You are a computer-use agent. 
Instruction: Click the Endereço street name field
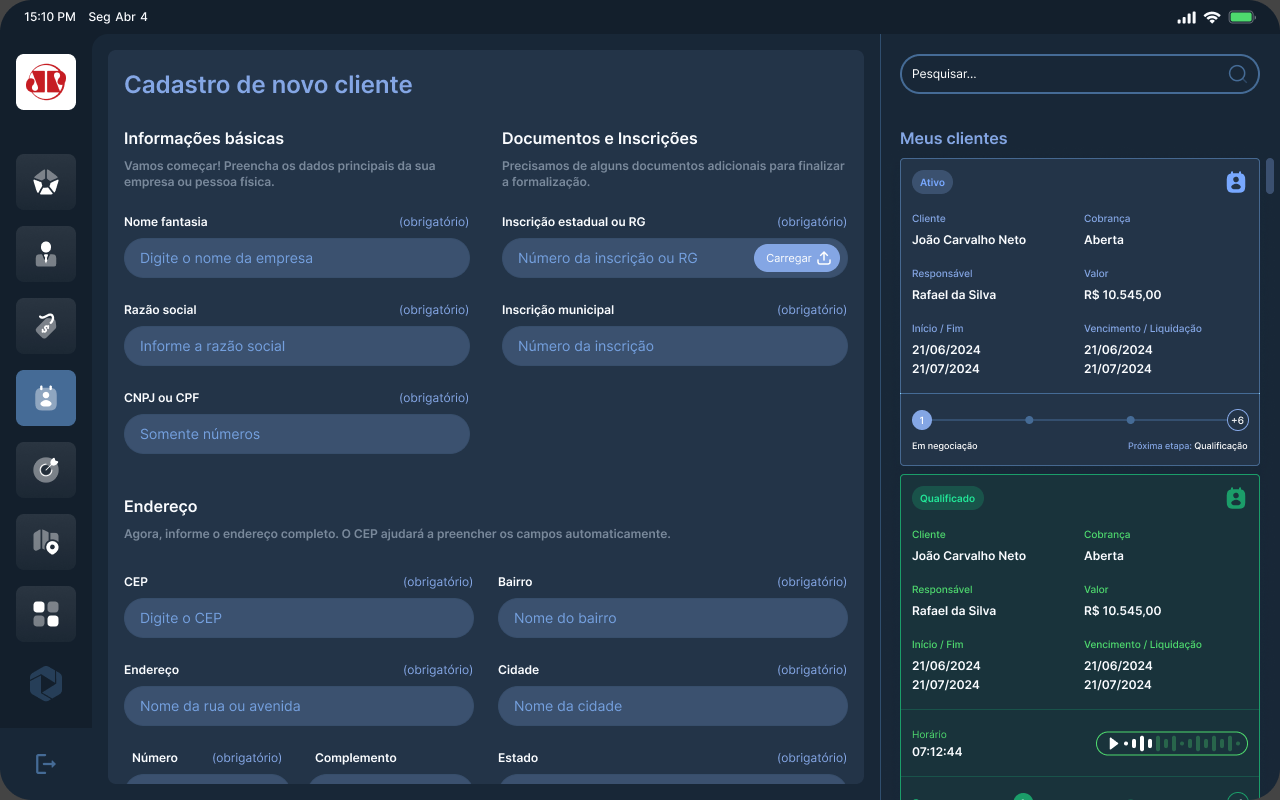pyautogui.click(x=299, y=706)
